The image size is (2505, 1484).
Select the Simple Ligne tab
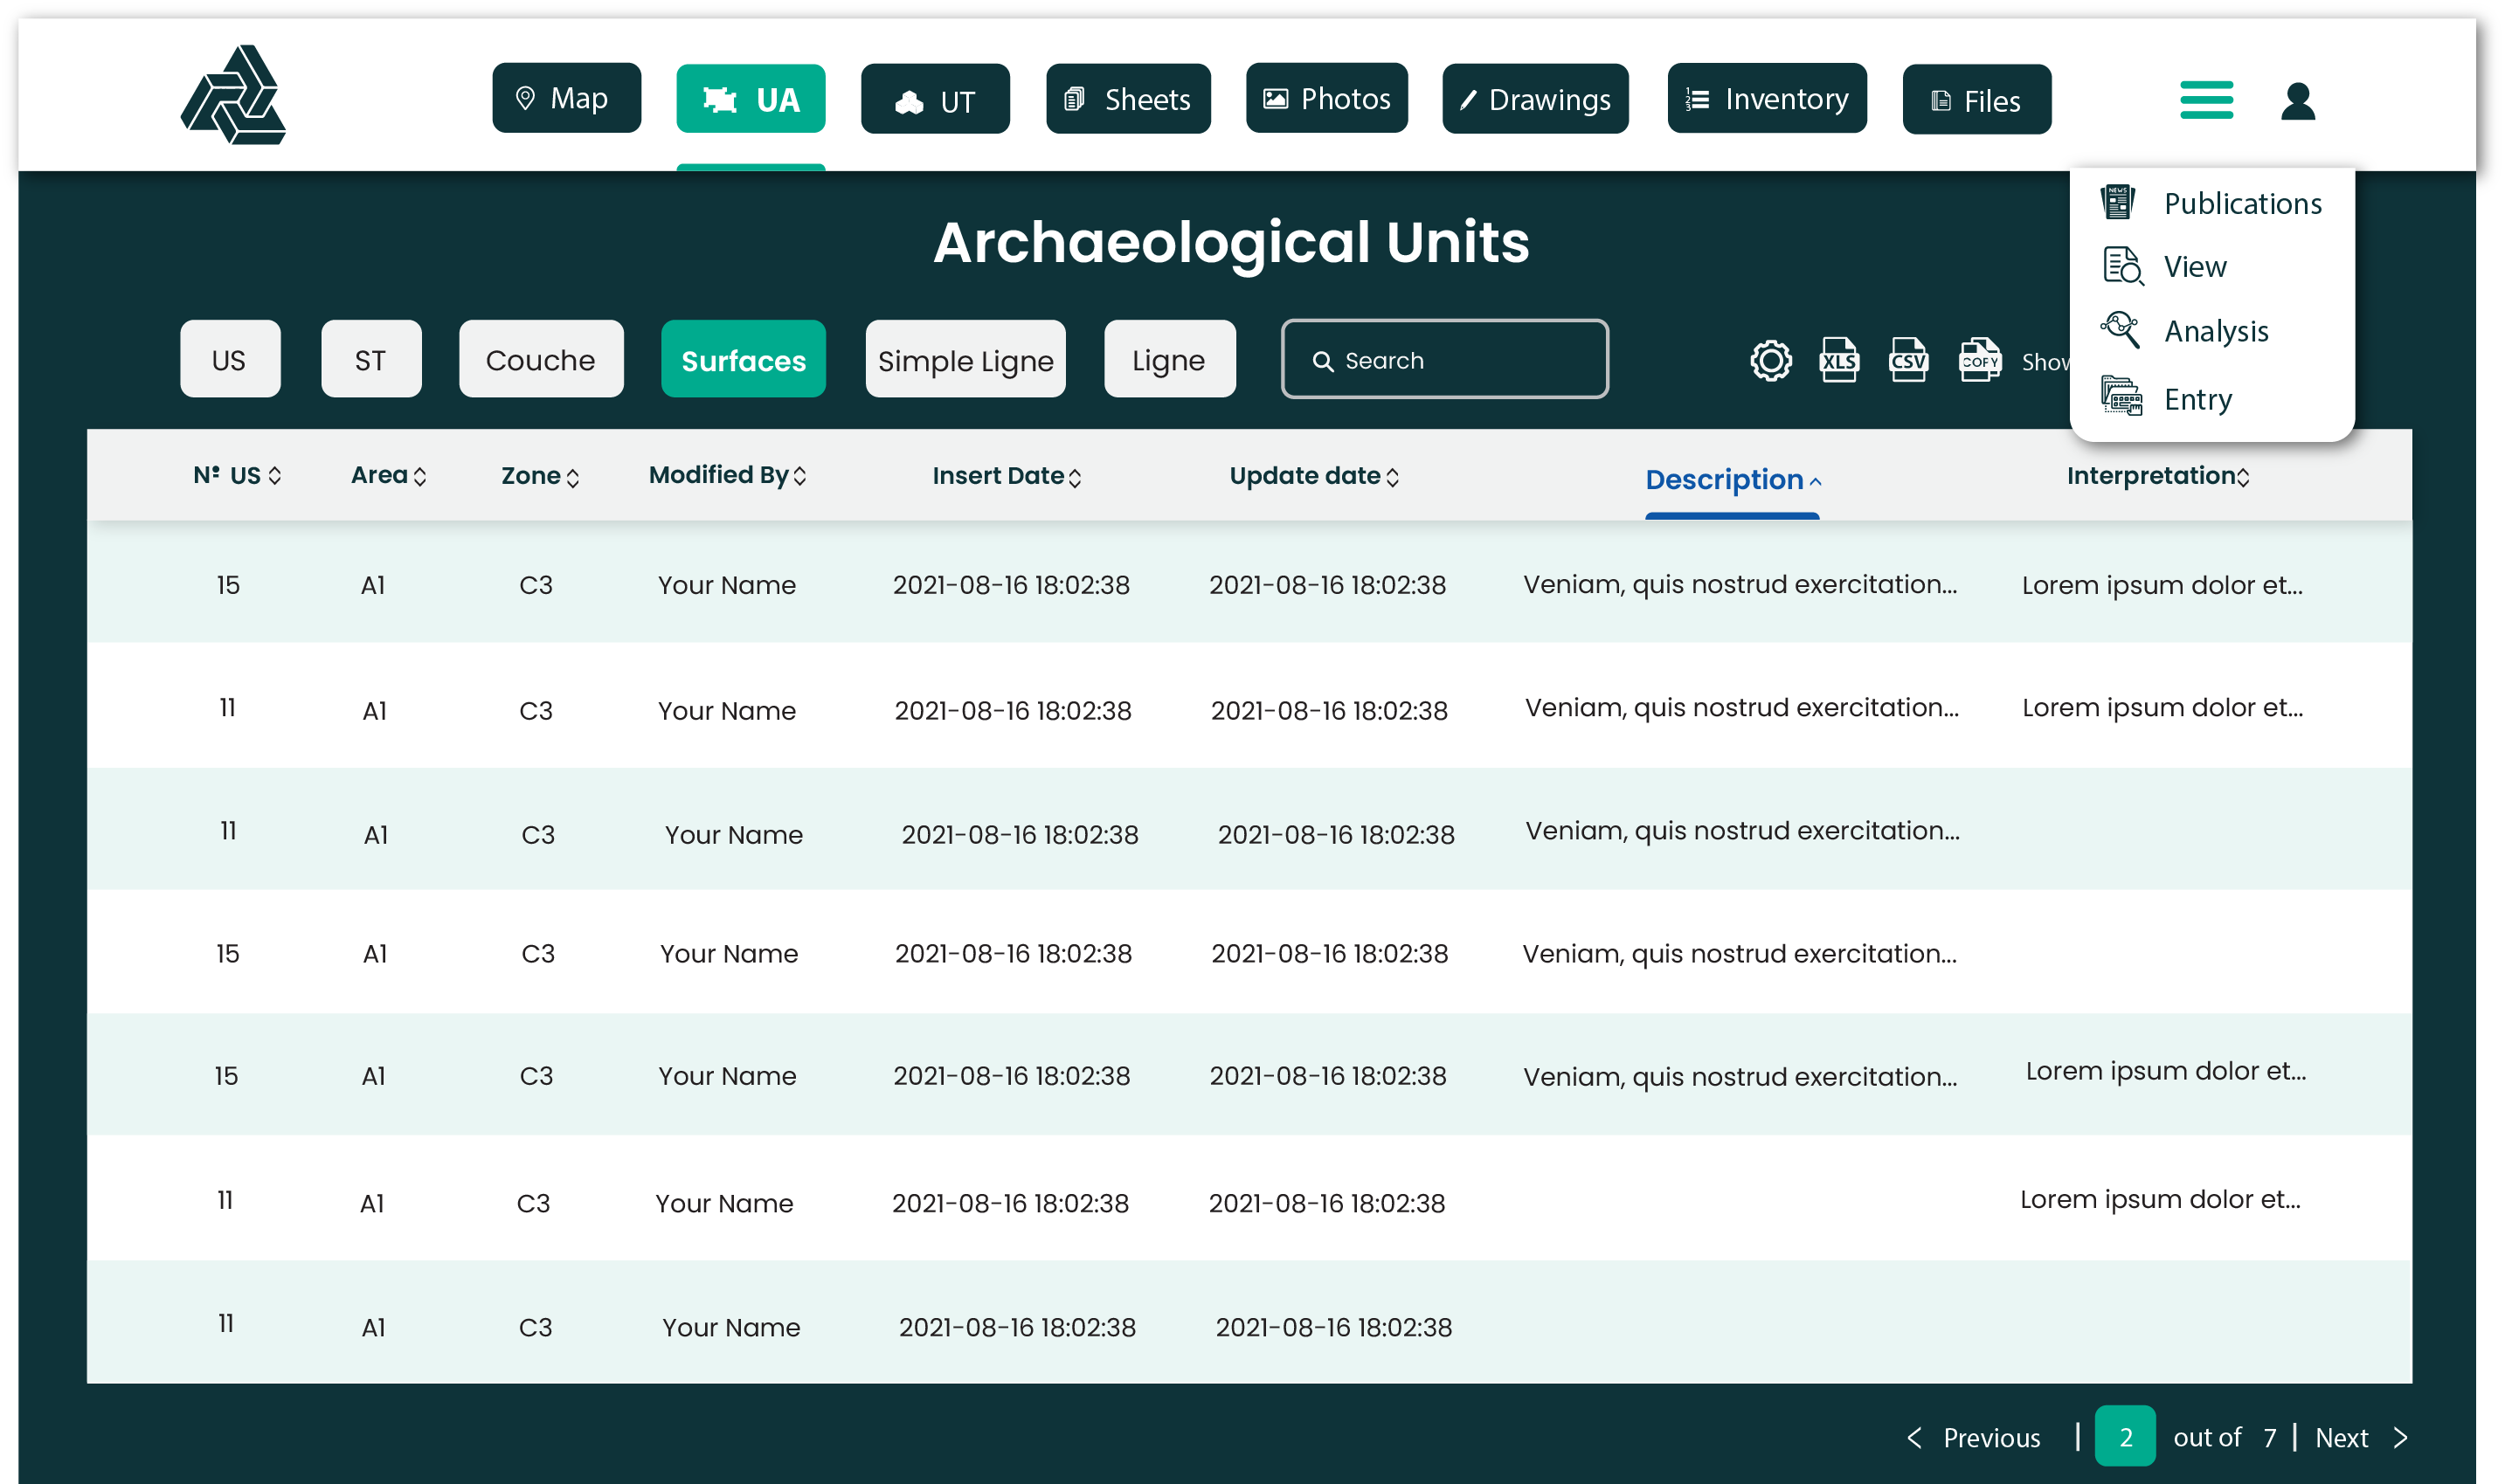tap(965, 360)
